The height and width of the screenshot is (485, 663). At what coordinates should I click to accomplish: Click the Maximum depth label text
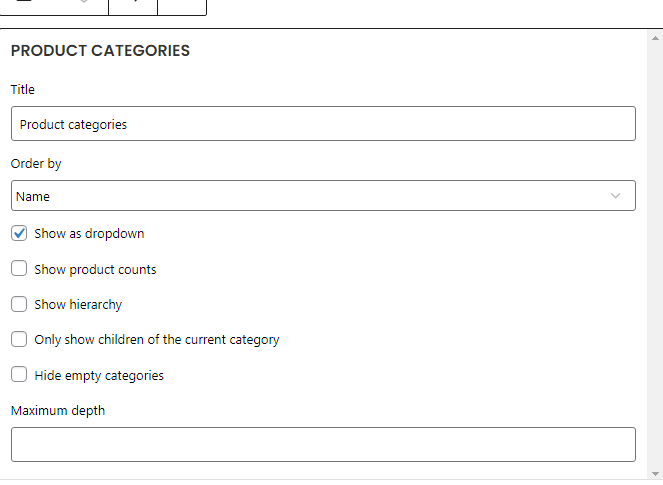[58, 411]
